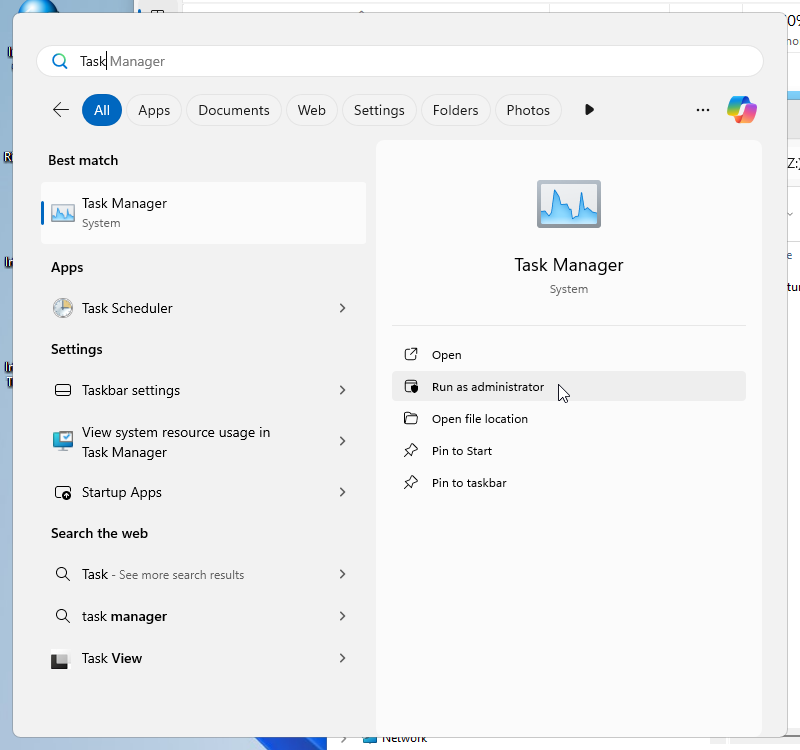Open Copilot via the colorful icon

[742, 110]
